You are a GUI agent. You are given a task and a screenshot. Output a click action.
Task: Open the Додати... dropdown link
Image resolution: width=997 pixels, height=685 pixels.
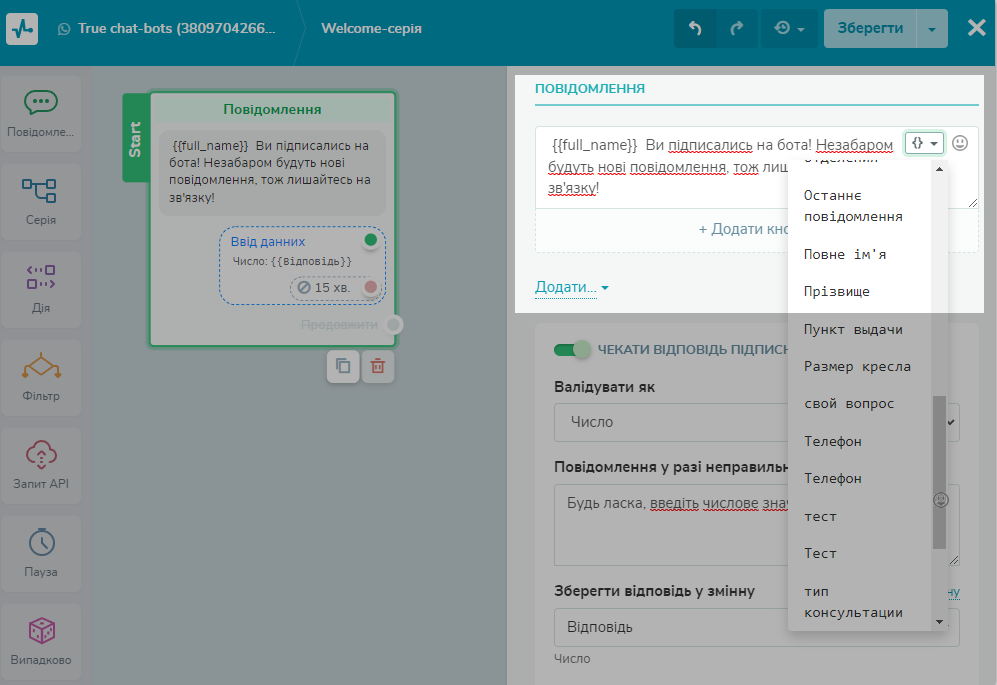pyautogui.click(x=572, y=287)
